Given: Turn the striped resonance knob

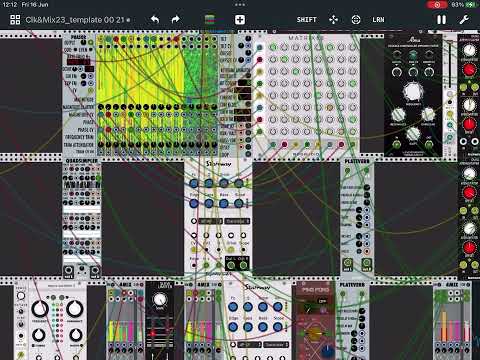Looking at the screenshot, I should tap(398, 115).
